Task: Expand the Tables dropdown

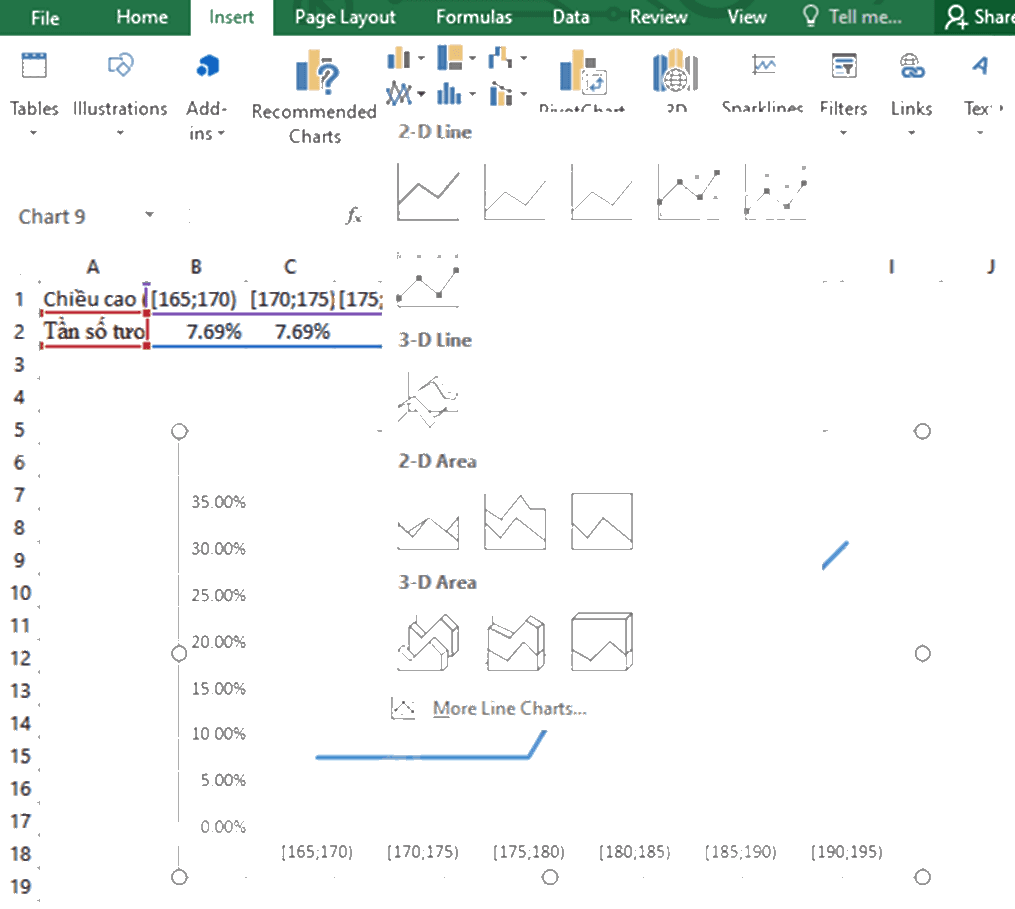Action: 34,133
